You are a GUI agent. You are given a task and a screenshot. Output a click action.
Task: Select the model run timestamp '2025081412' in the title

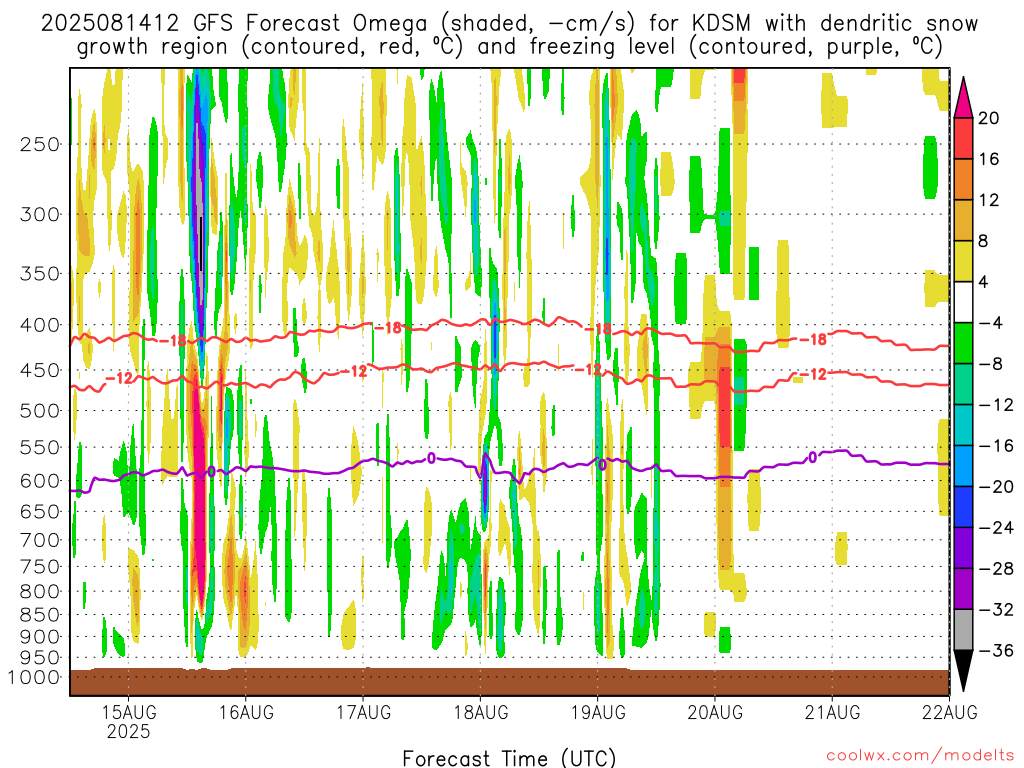coord(110,24)
